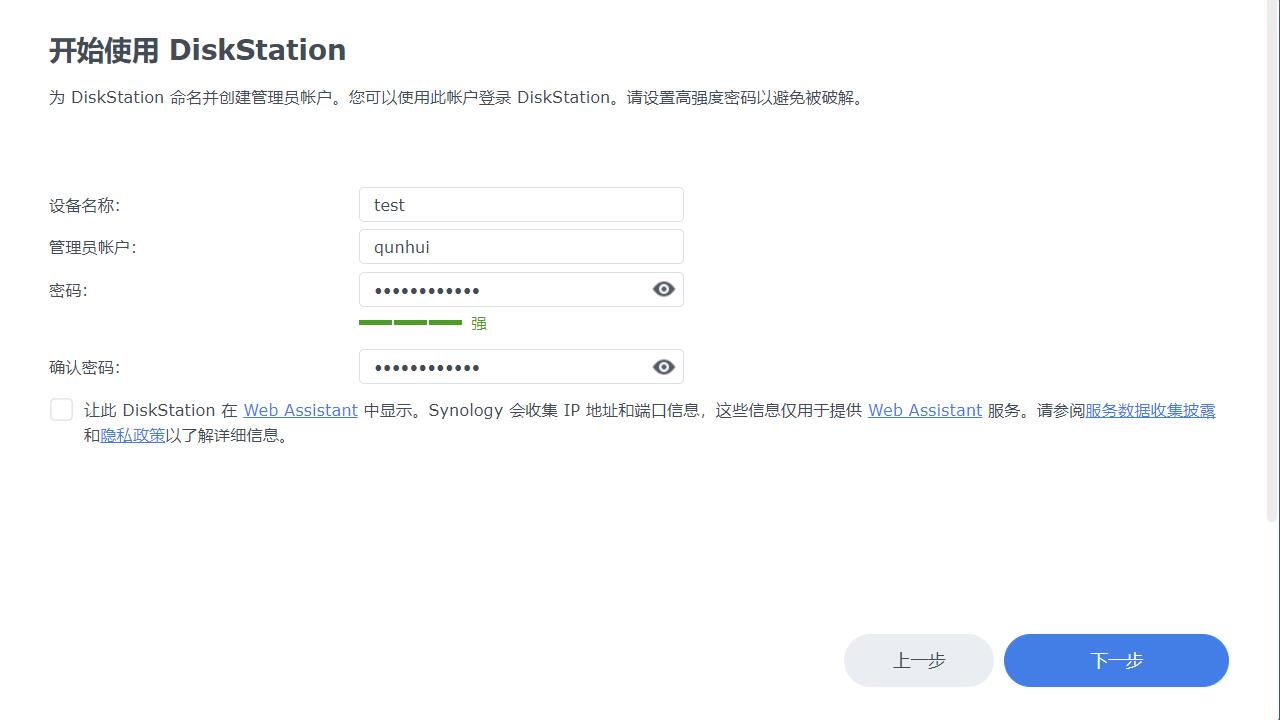Open the 隐私政策 link
This screenshot has width=1280, height=720.
pos(131,435)
